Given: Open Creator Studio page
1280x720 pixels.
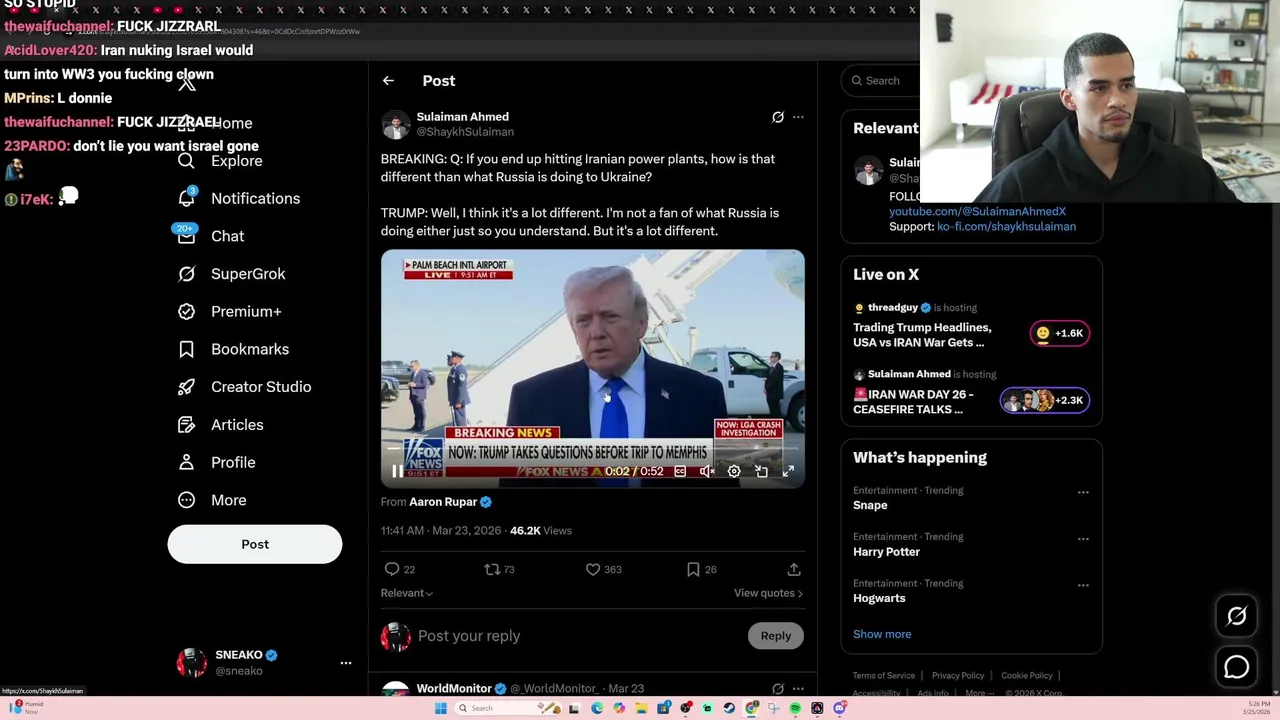Looking at the screenshot, I should click(x=261, y=387).
